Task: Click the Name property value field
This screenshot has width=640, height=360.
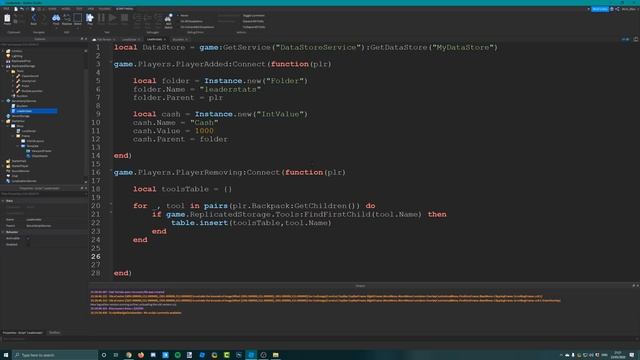Action: coord(56,220)
